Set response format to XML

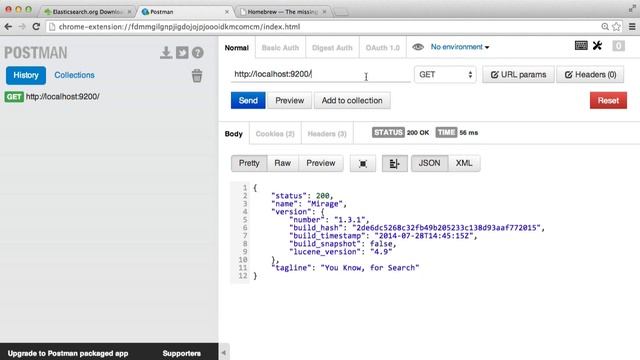point(464,163)
